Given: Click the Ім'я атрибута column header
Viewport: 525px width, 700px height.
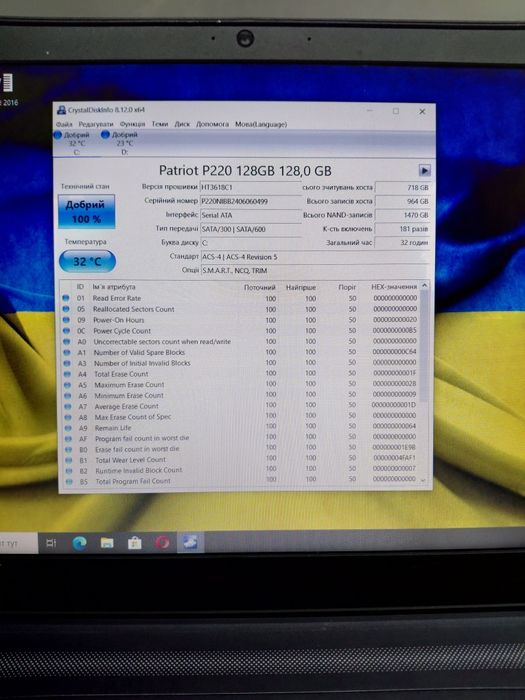Looking at the screenshot, I should pos(114,287).
